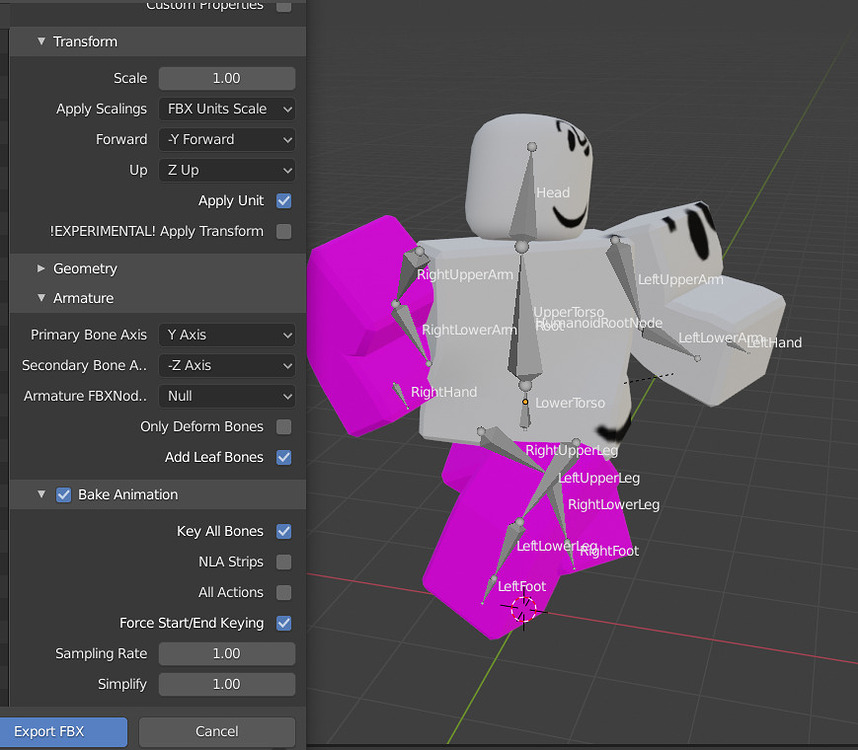Uncheck the Bake Animation checkbox
The height and width of the screenshot is (750, 858).
(63, 495)
